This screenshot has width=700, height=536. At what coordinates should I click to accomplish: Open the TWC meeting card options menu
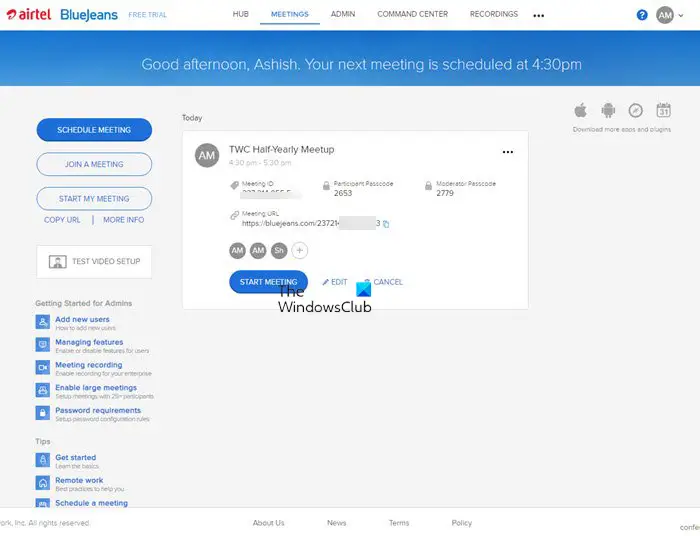[x=508, y=152]
